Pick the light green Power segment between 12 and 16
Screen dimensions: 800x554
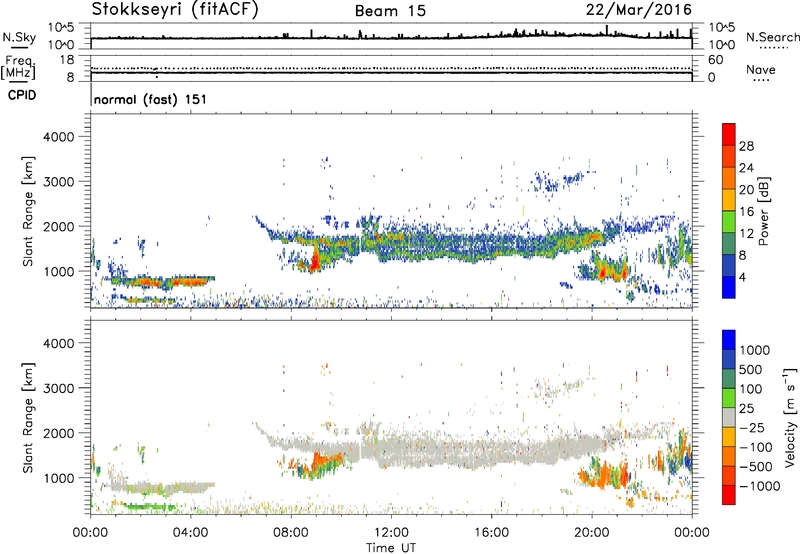(729, 221)
